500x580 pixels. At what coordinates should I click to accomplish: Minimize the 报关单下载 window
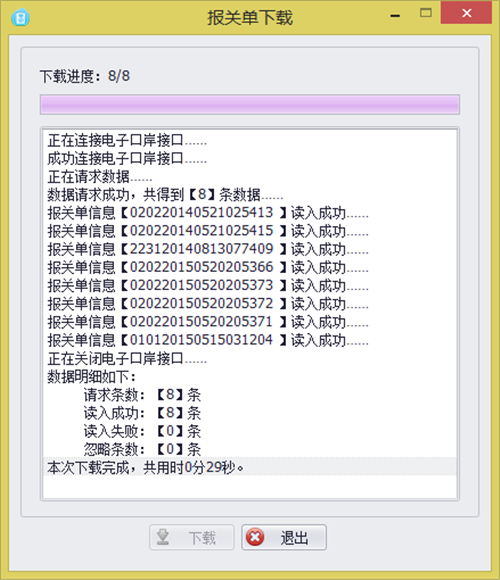click(x=395, y=16)
